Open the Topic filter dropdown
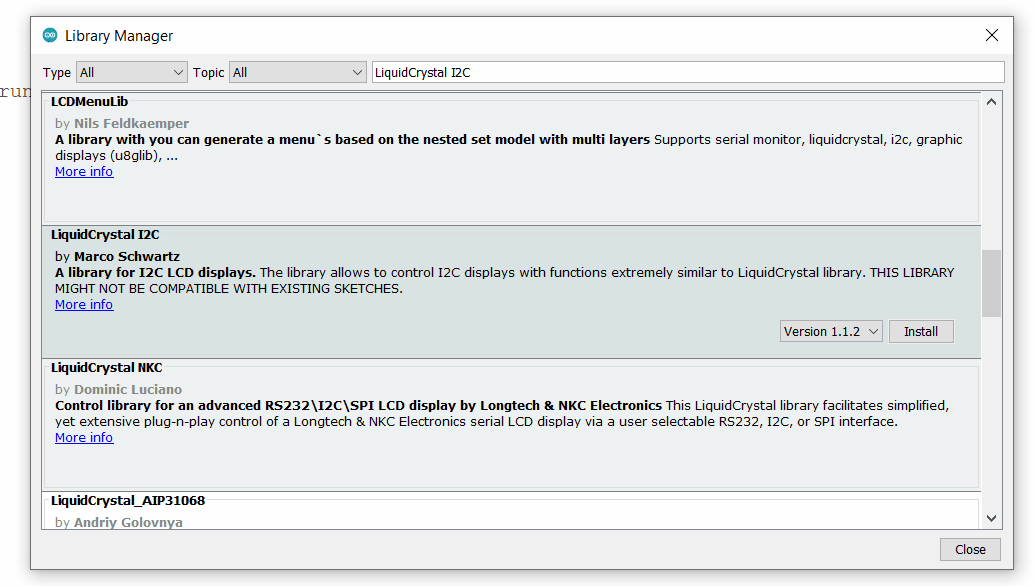The height and width of the screenshot is (586, 1035). click(298, 72)
